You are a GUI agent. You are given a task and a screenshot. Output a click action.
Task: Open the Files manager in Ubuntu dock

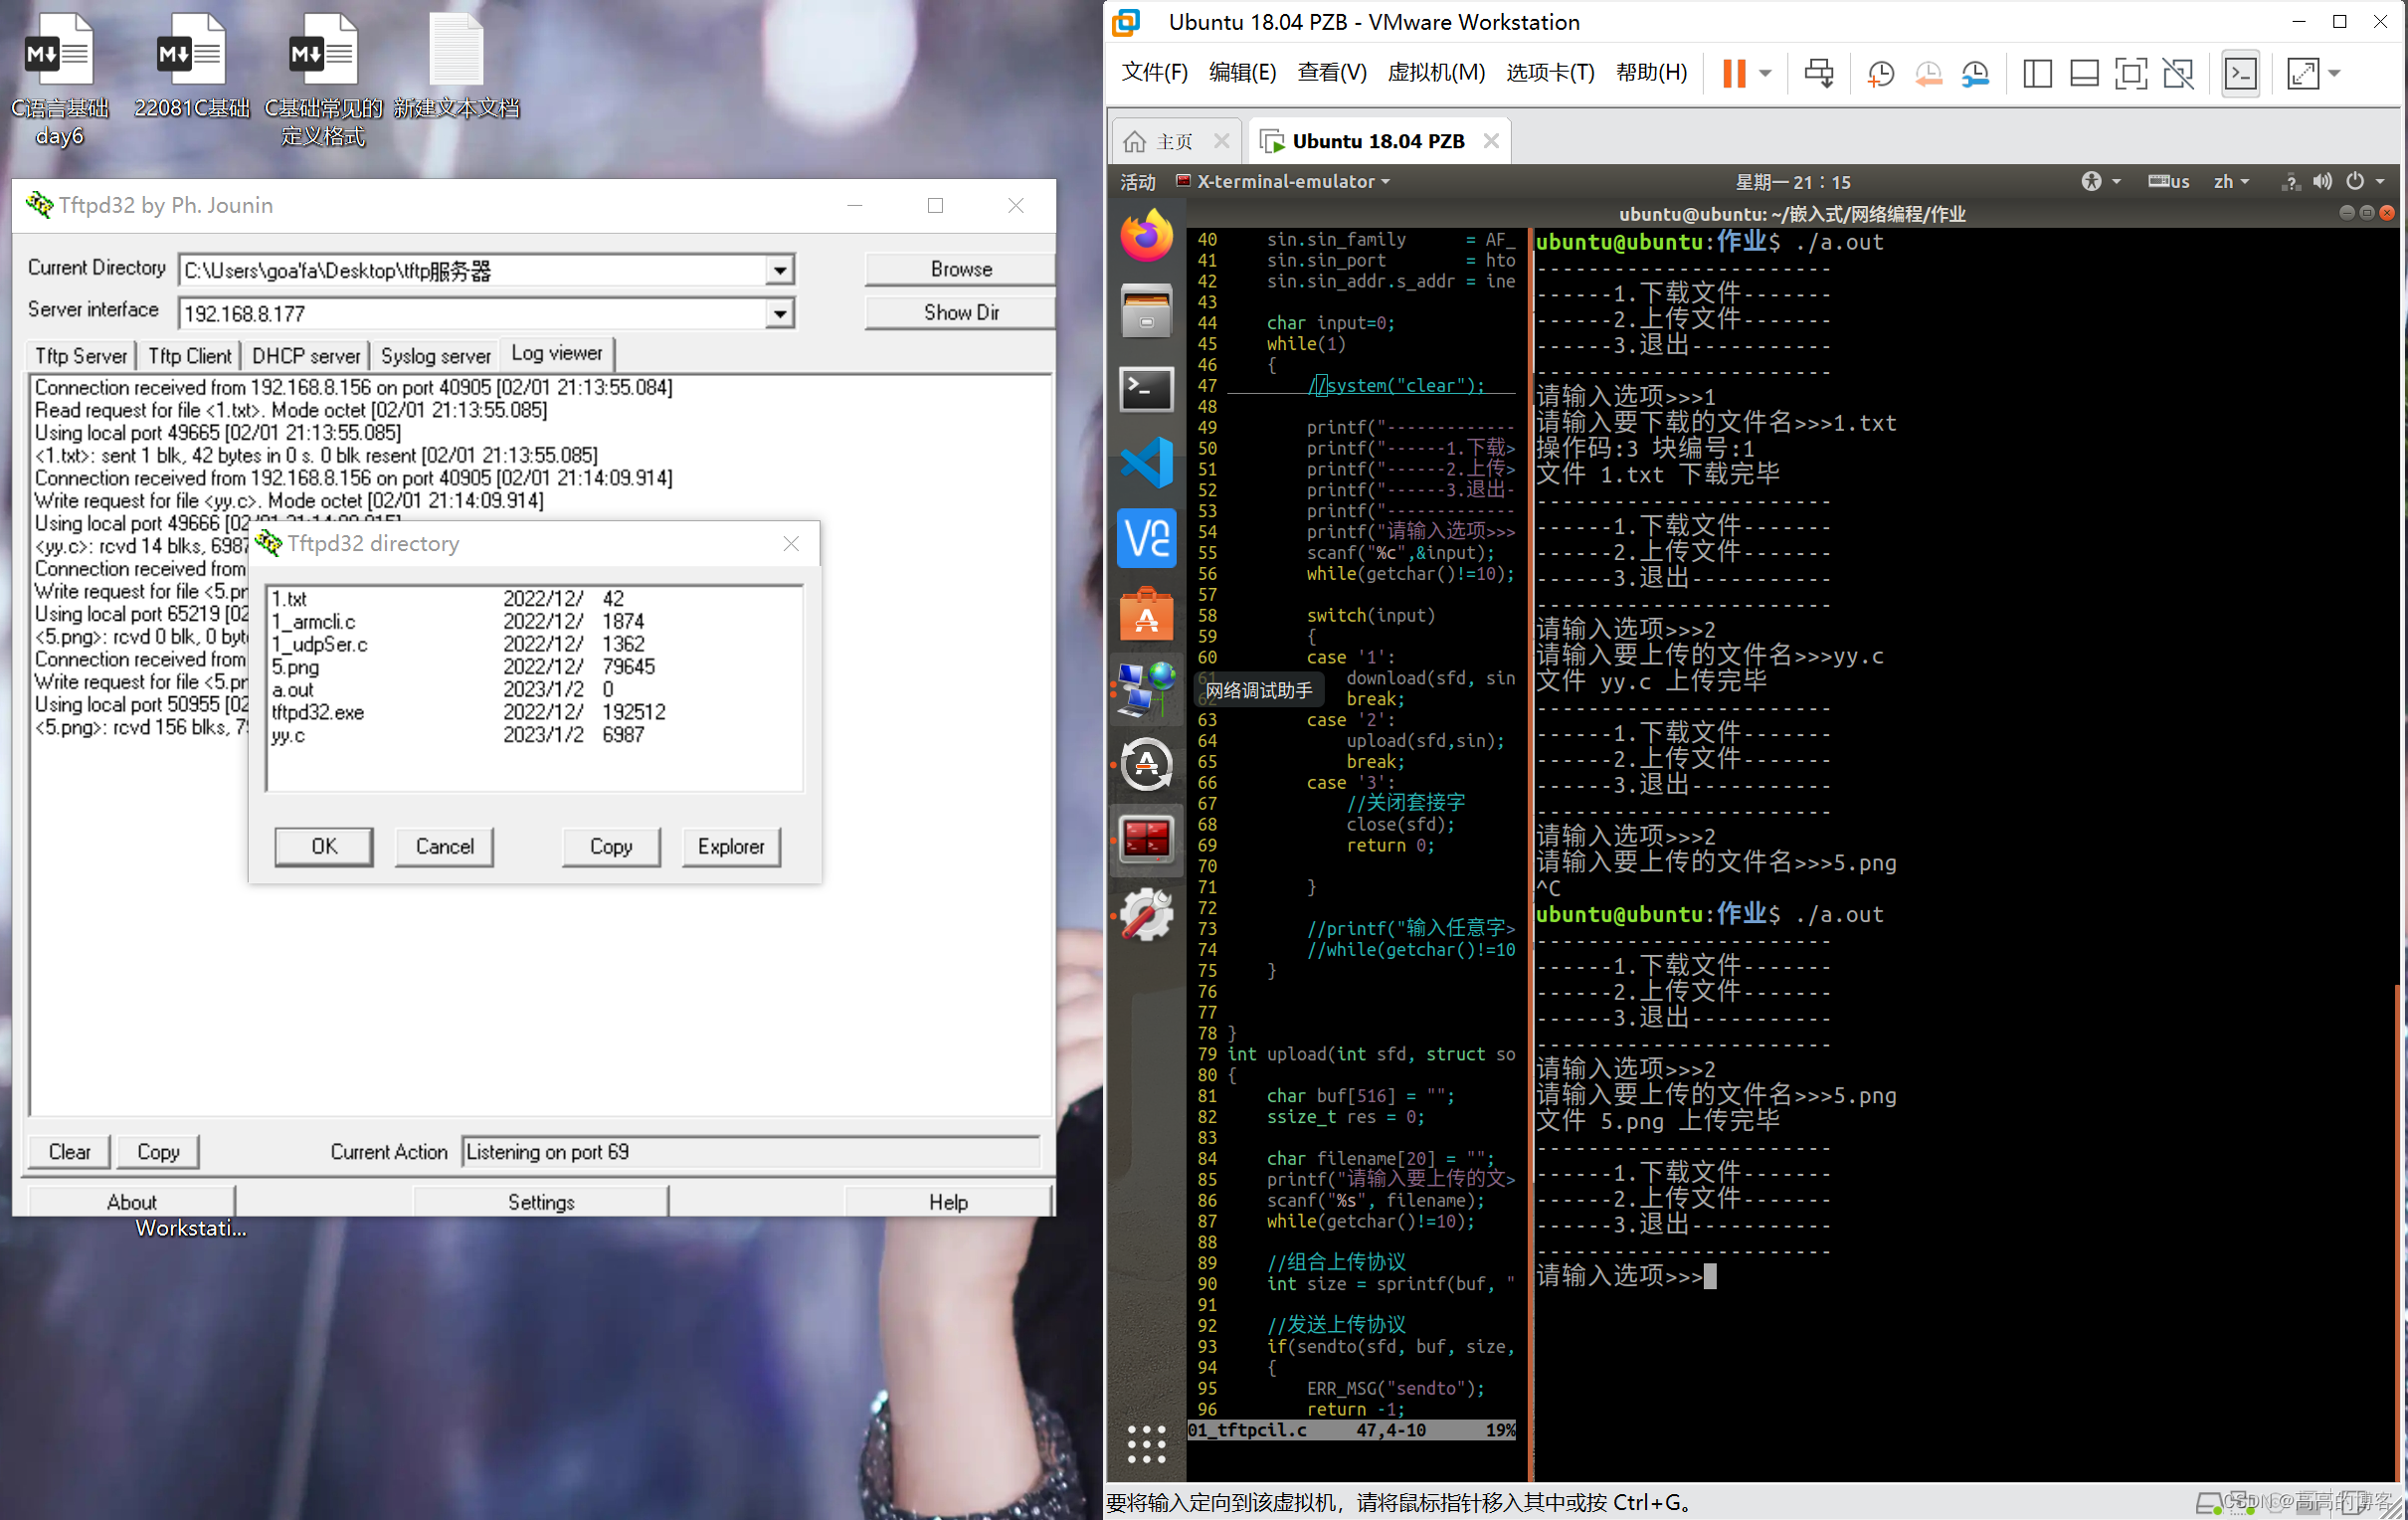pos(1145,311)
